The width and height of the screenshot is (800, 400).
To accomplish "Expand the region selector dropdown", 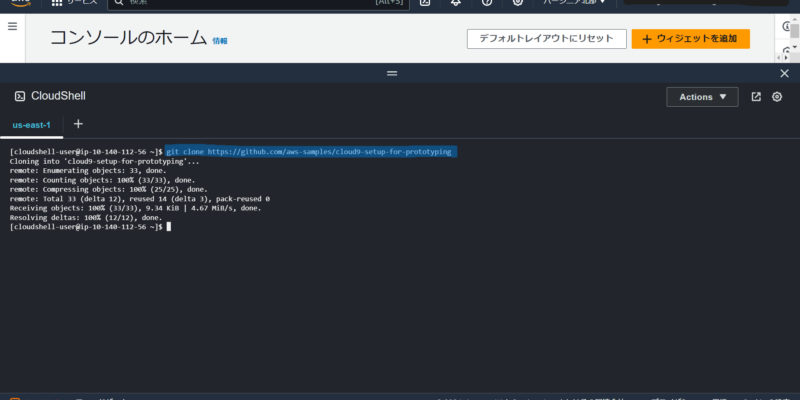I will click(574, 3).
